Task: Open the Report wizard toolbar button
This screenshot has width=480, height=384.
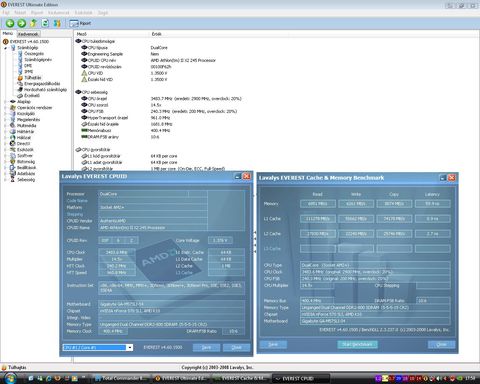Action: tap(80, 23)
